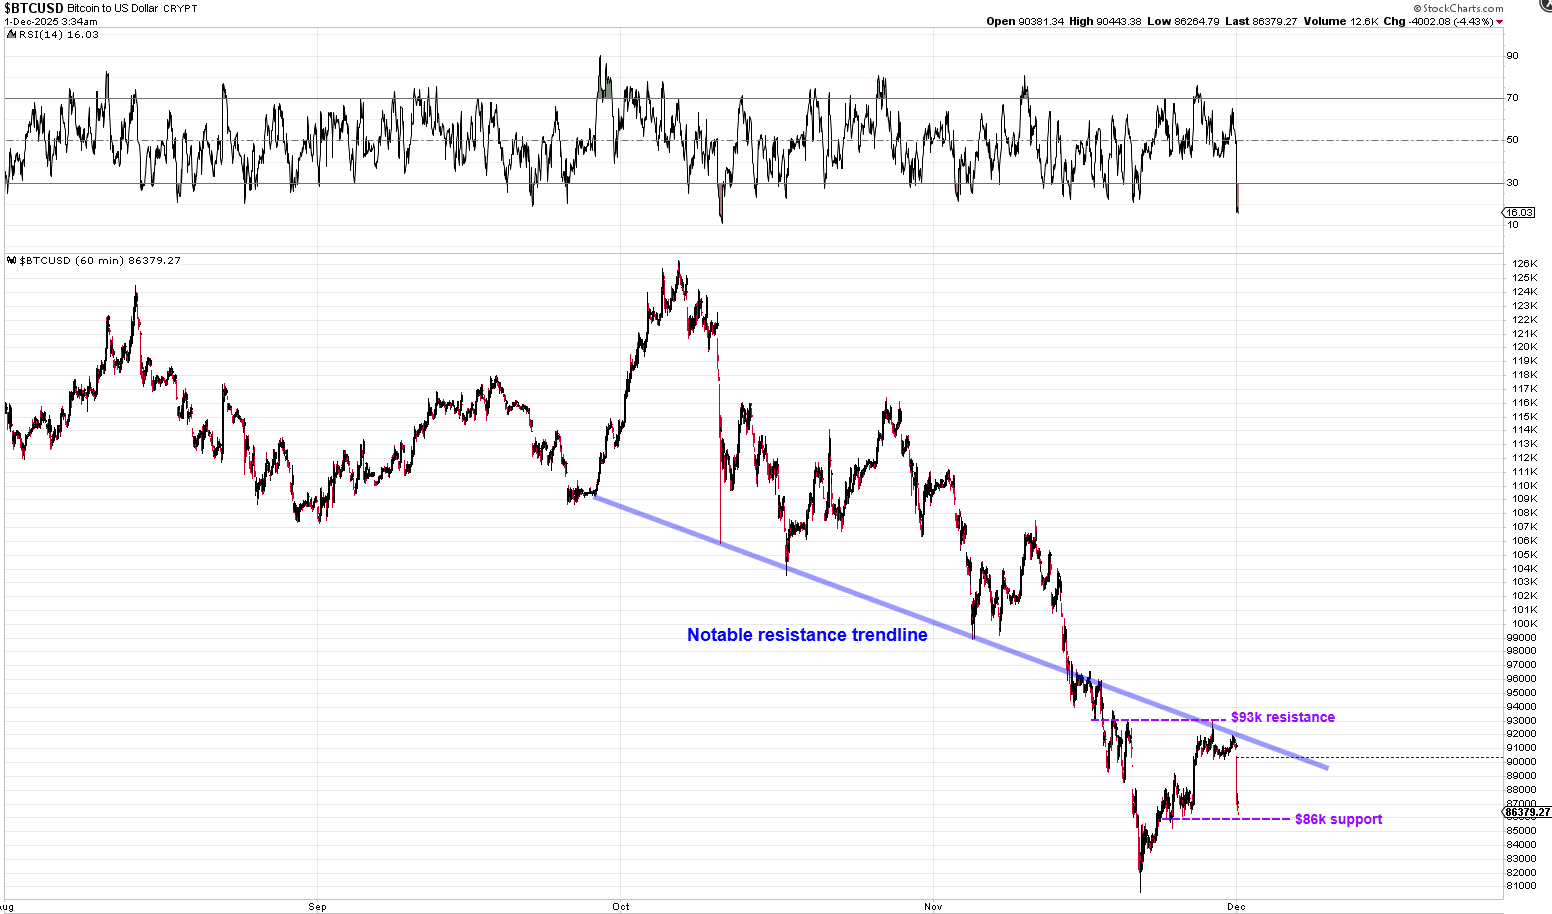This screenshot has width=1552, height=914.
Task: Click the red down arrow beside Chg
Action: point(1499,22)
